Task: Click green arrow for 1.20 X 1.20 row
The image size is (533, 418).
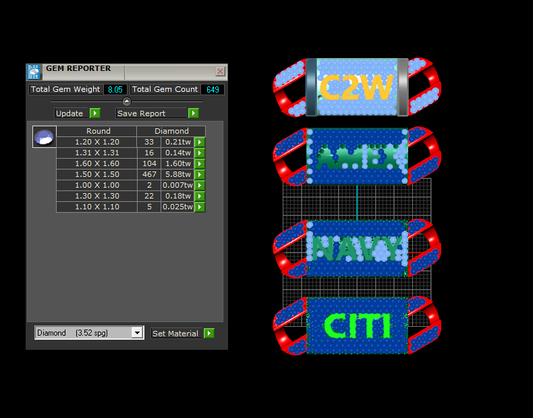Action: (x=200, y=142)
